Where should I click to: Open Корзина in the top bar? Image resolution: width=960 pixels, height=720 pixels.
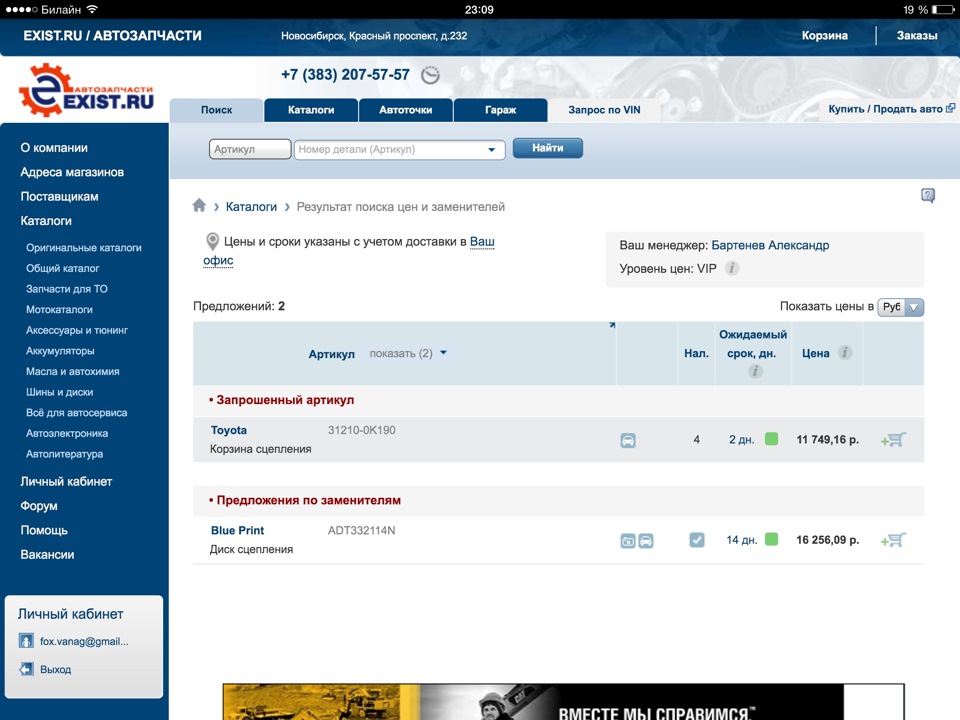pyautogui.click(x=824, y=36)
